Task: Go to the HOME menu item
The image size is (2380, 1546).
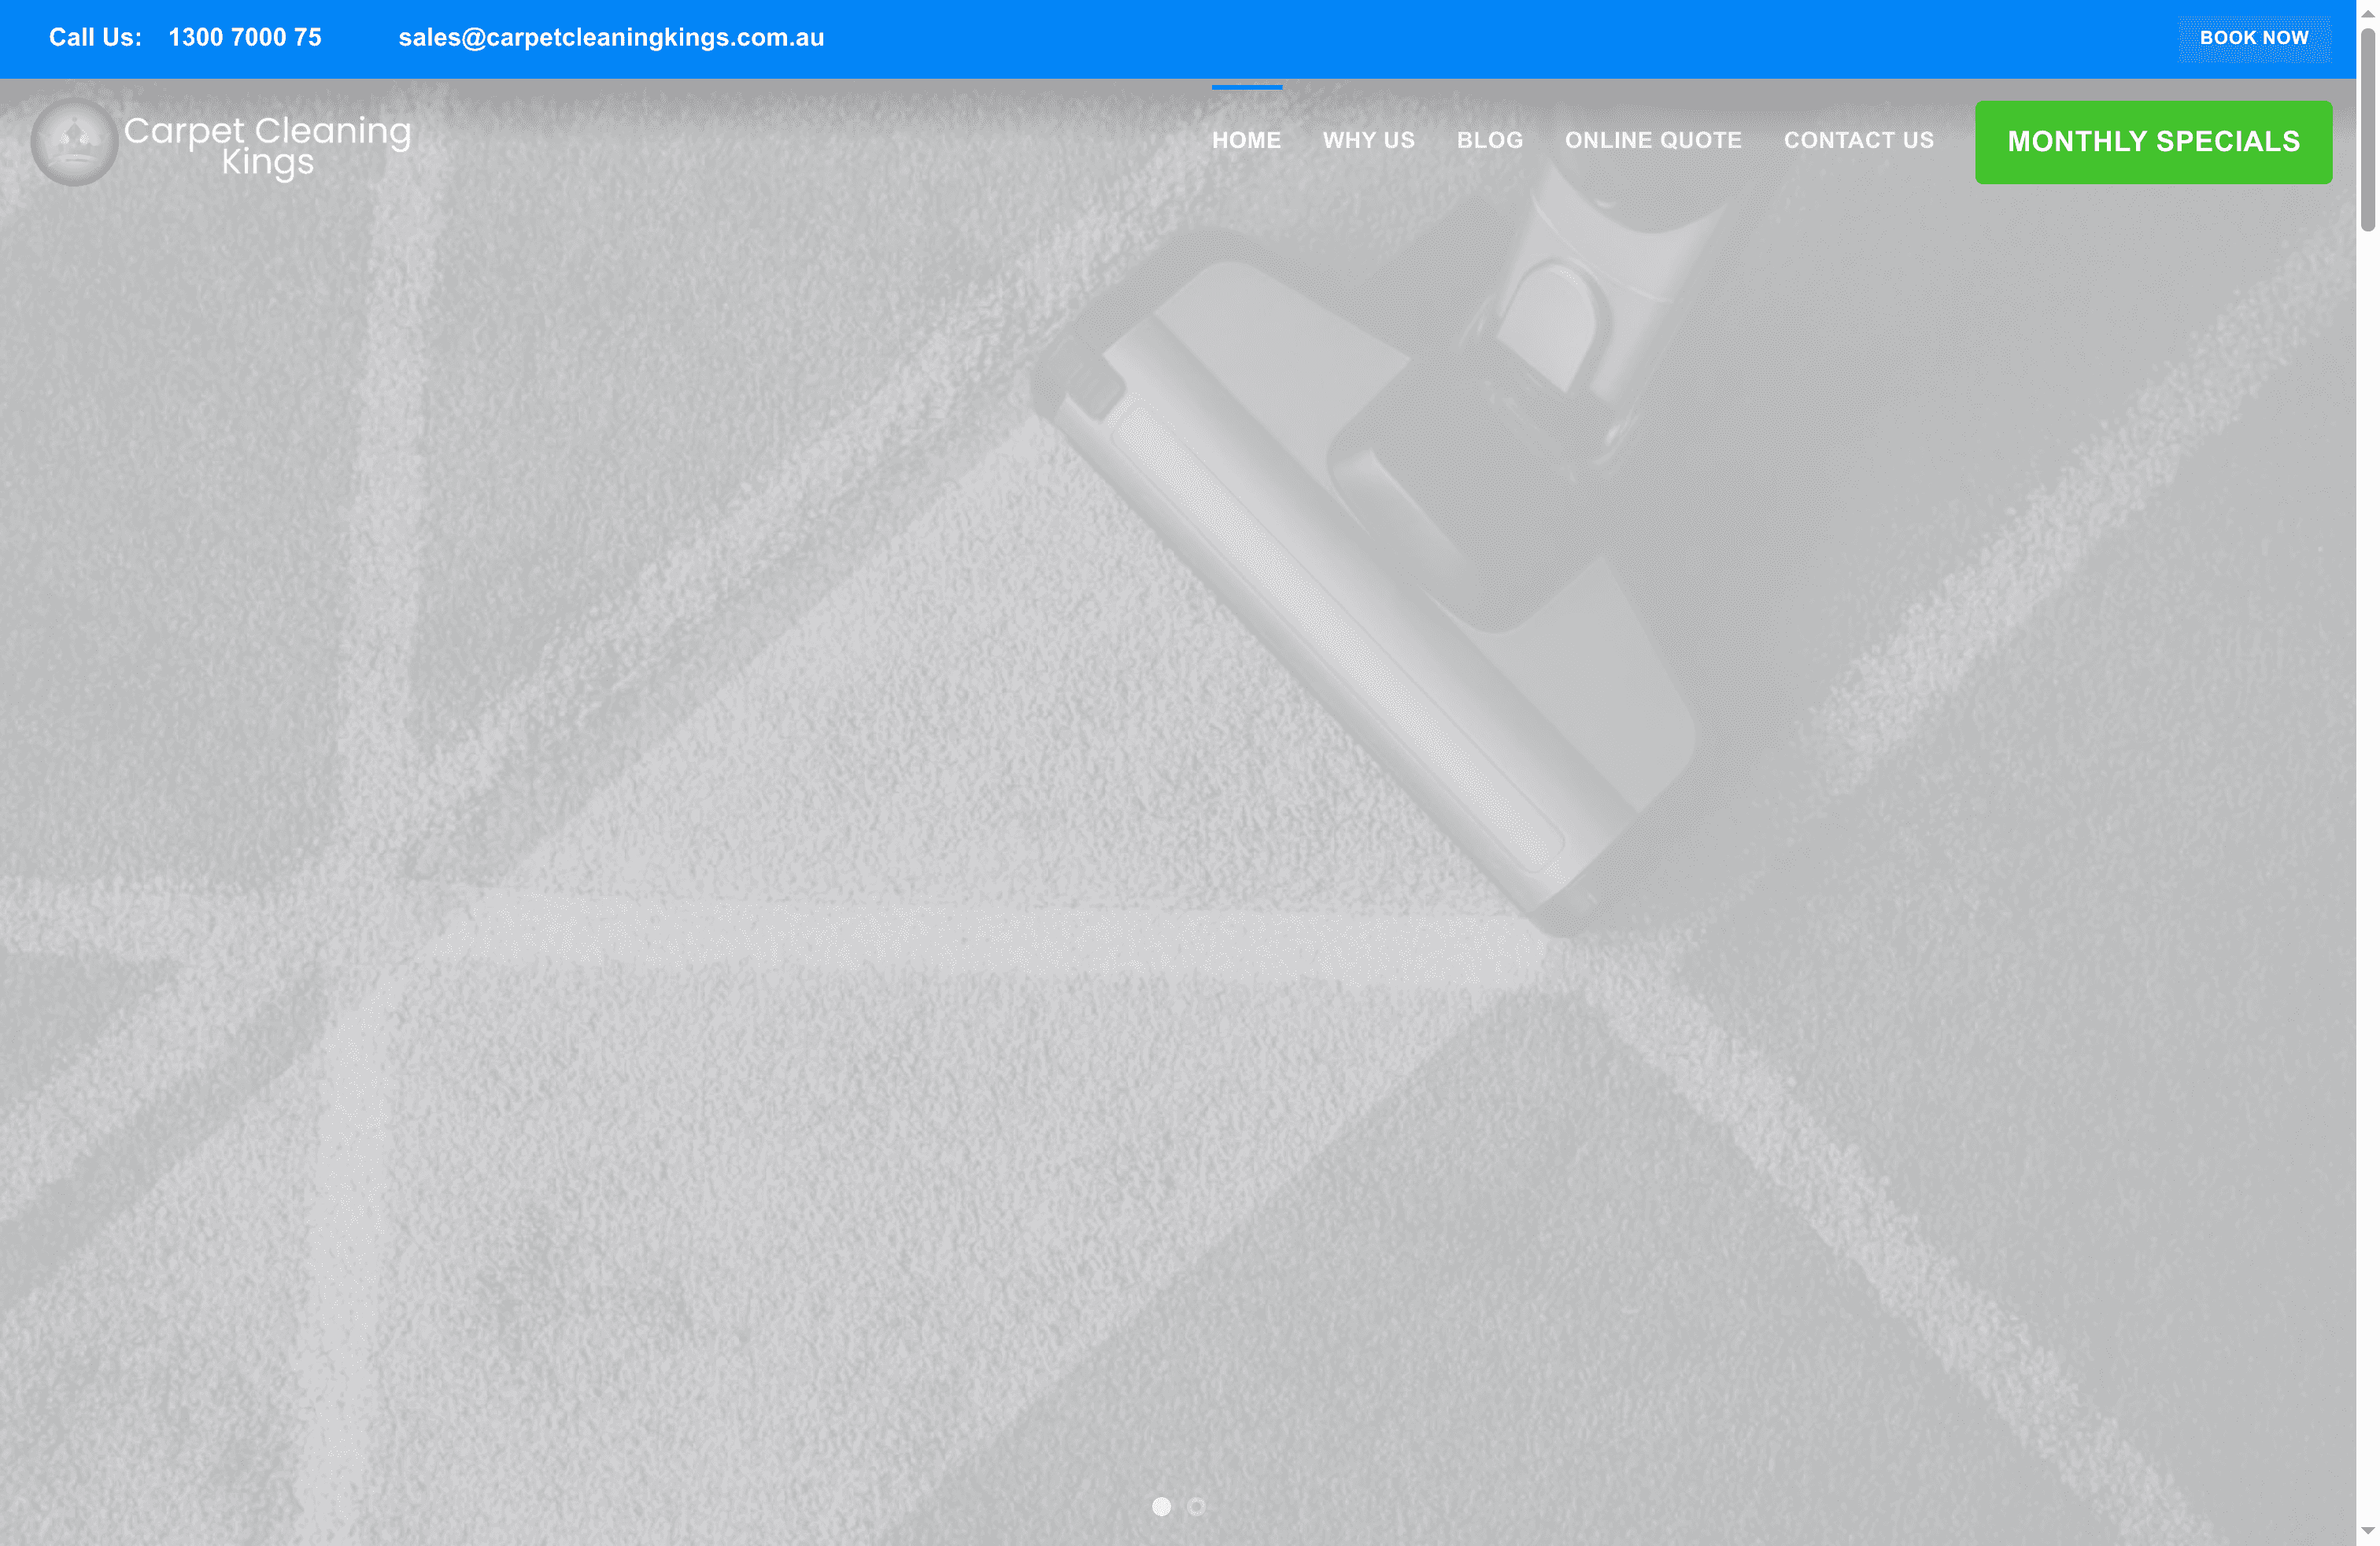Action: click(1246, 140)
